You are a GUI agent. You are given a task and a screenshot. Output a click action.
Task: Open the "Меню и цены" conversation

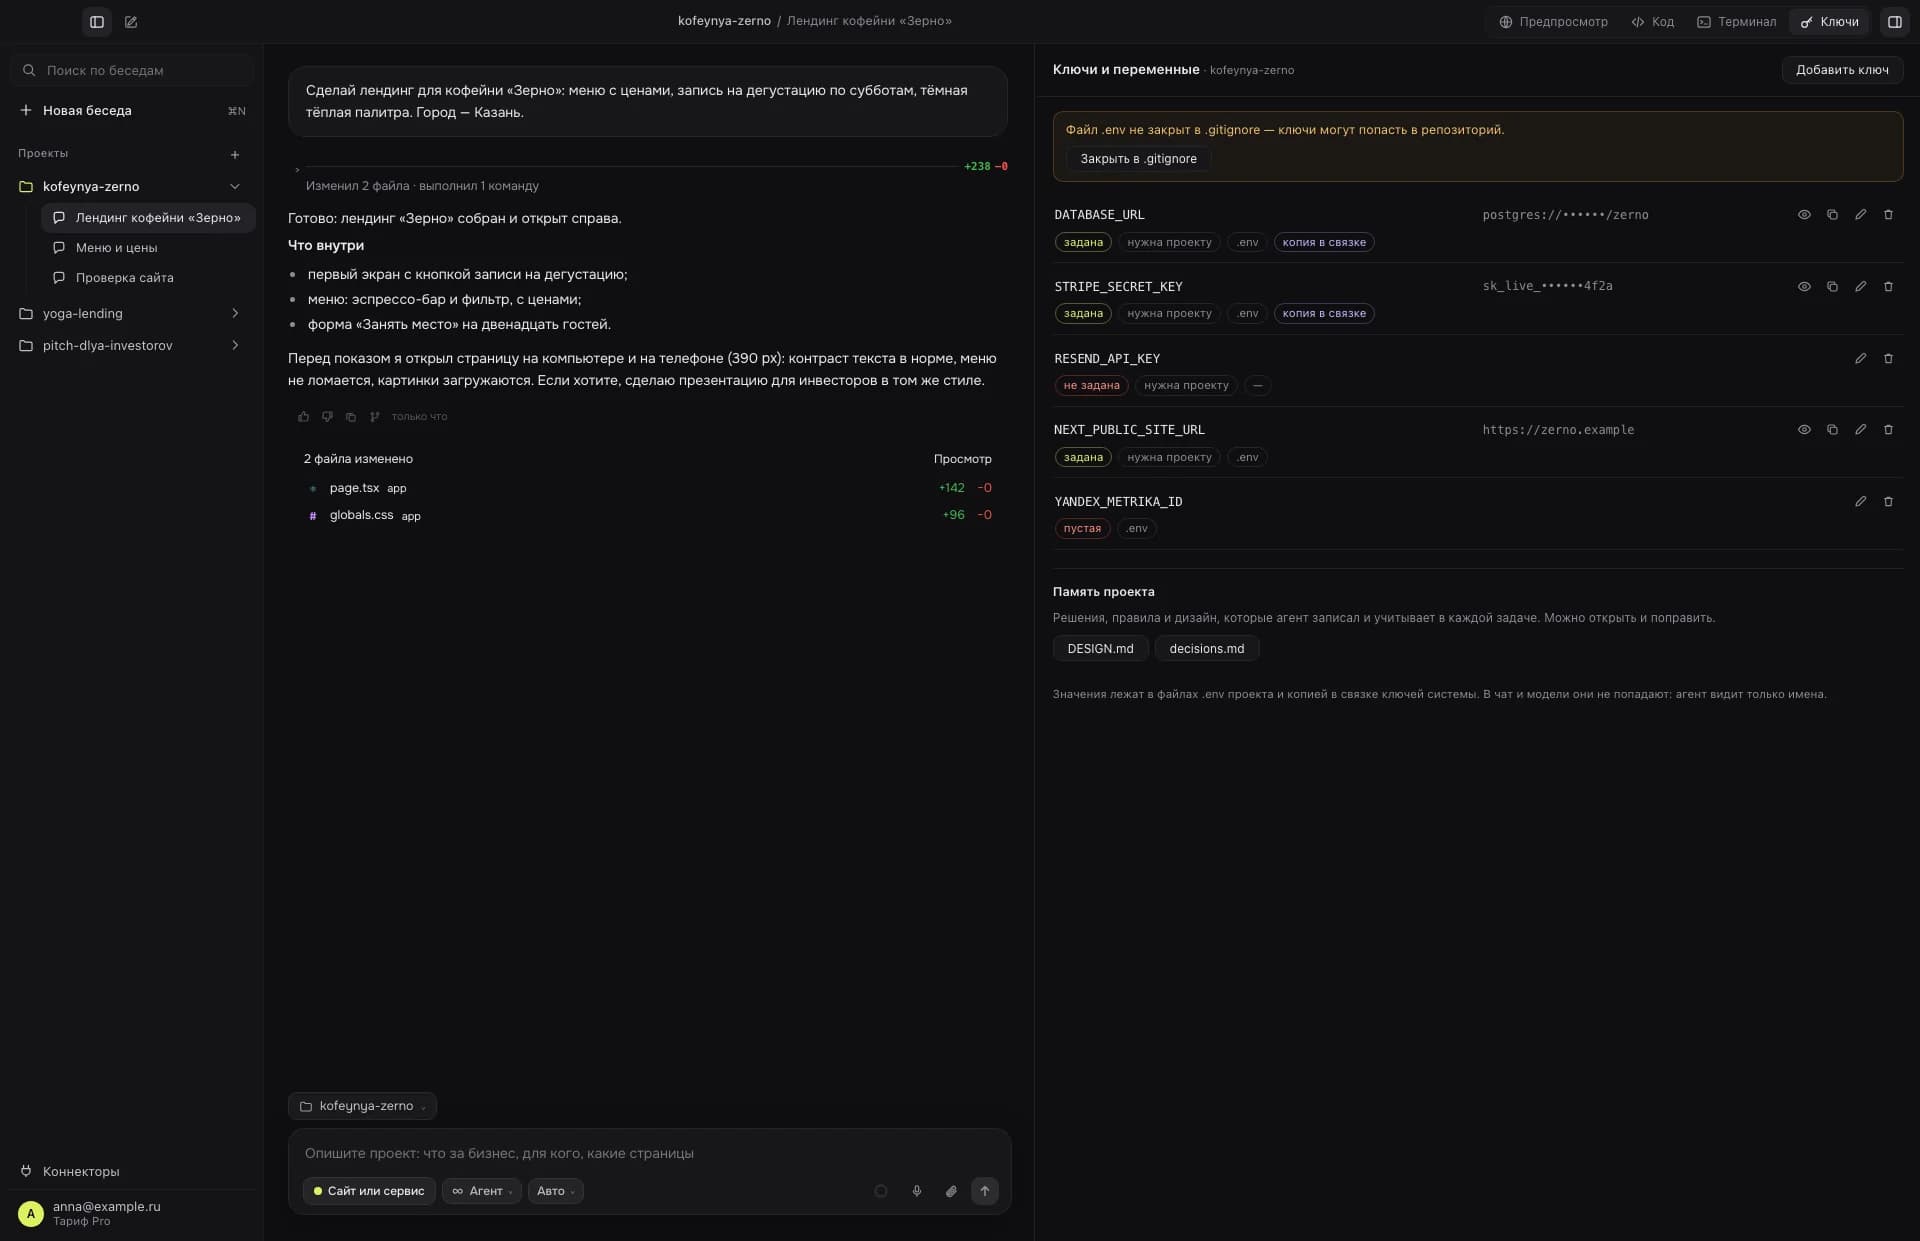click(148, 248)
